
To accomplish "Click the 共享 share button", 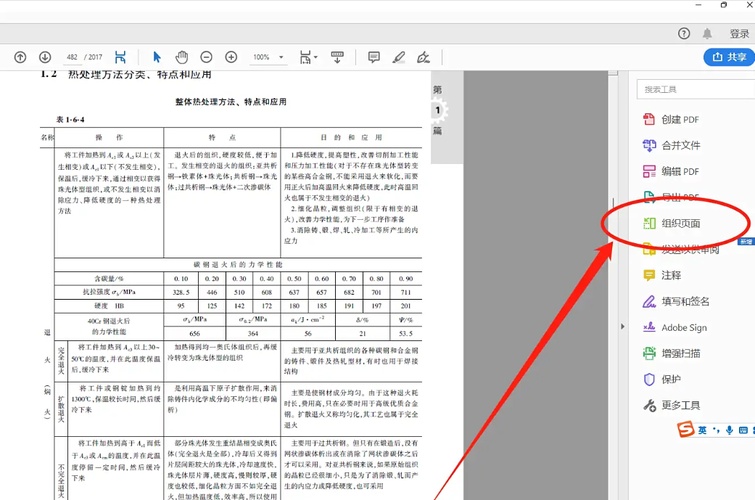I will coord(727,57).
